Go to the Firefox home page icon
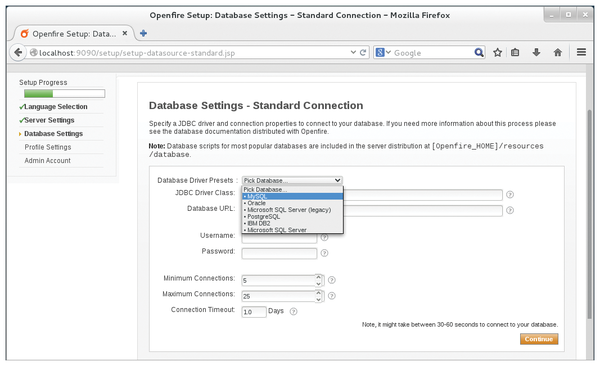This screenshot has height=366, width=600. pyautogui.click(x=558, y=52)
